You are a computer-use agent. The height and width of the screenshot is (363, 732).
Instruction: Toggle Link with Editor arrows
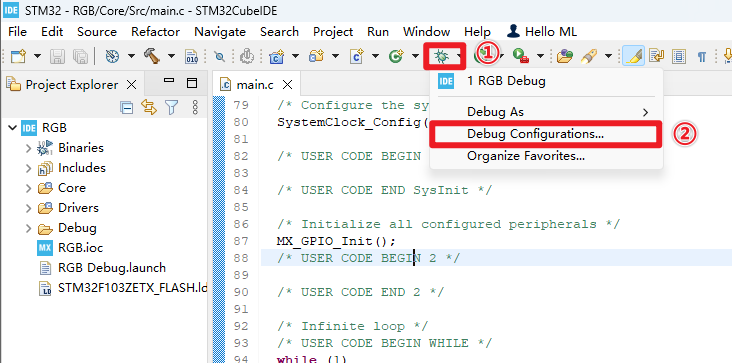tap(149, 108)
